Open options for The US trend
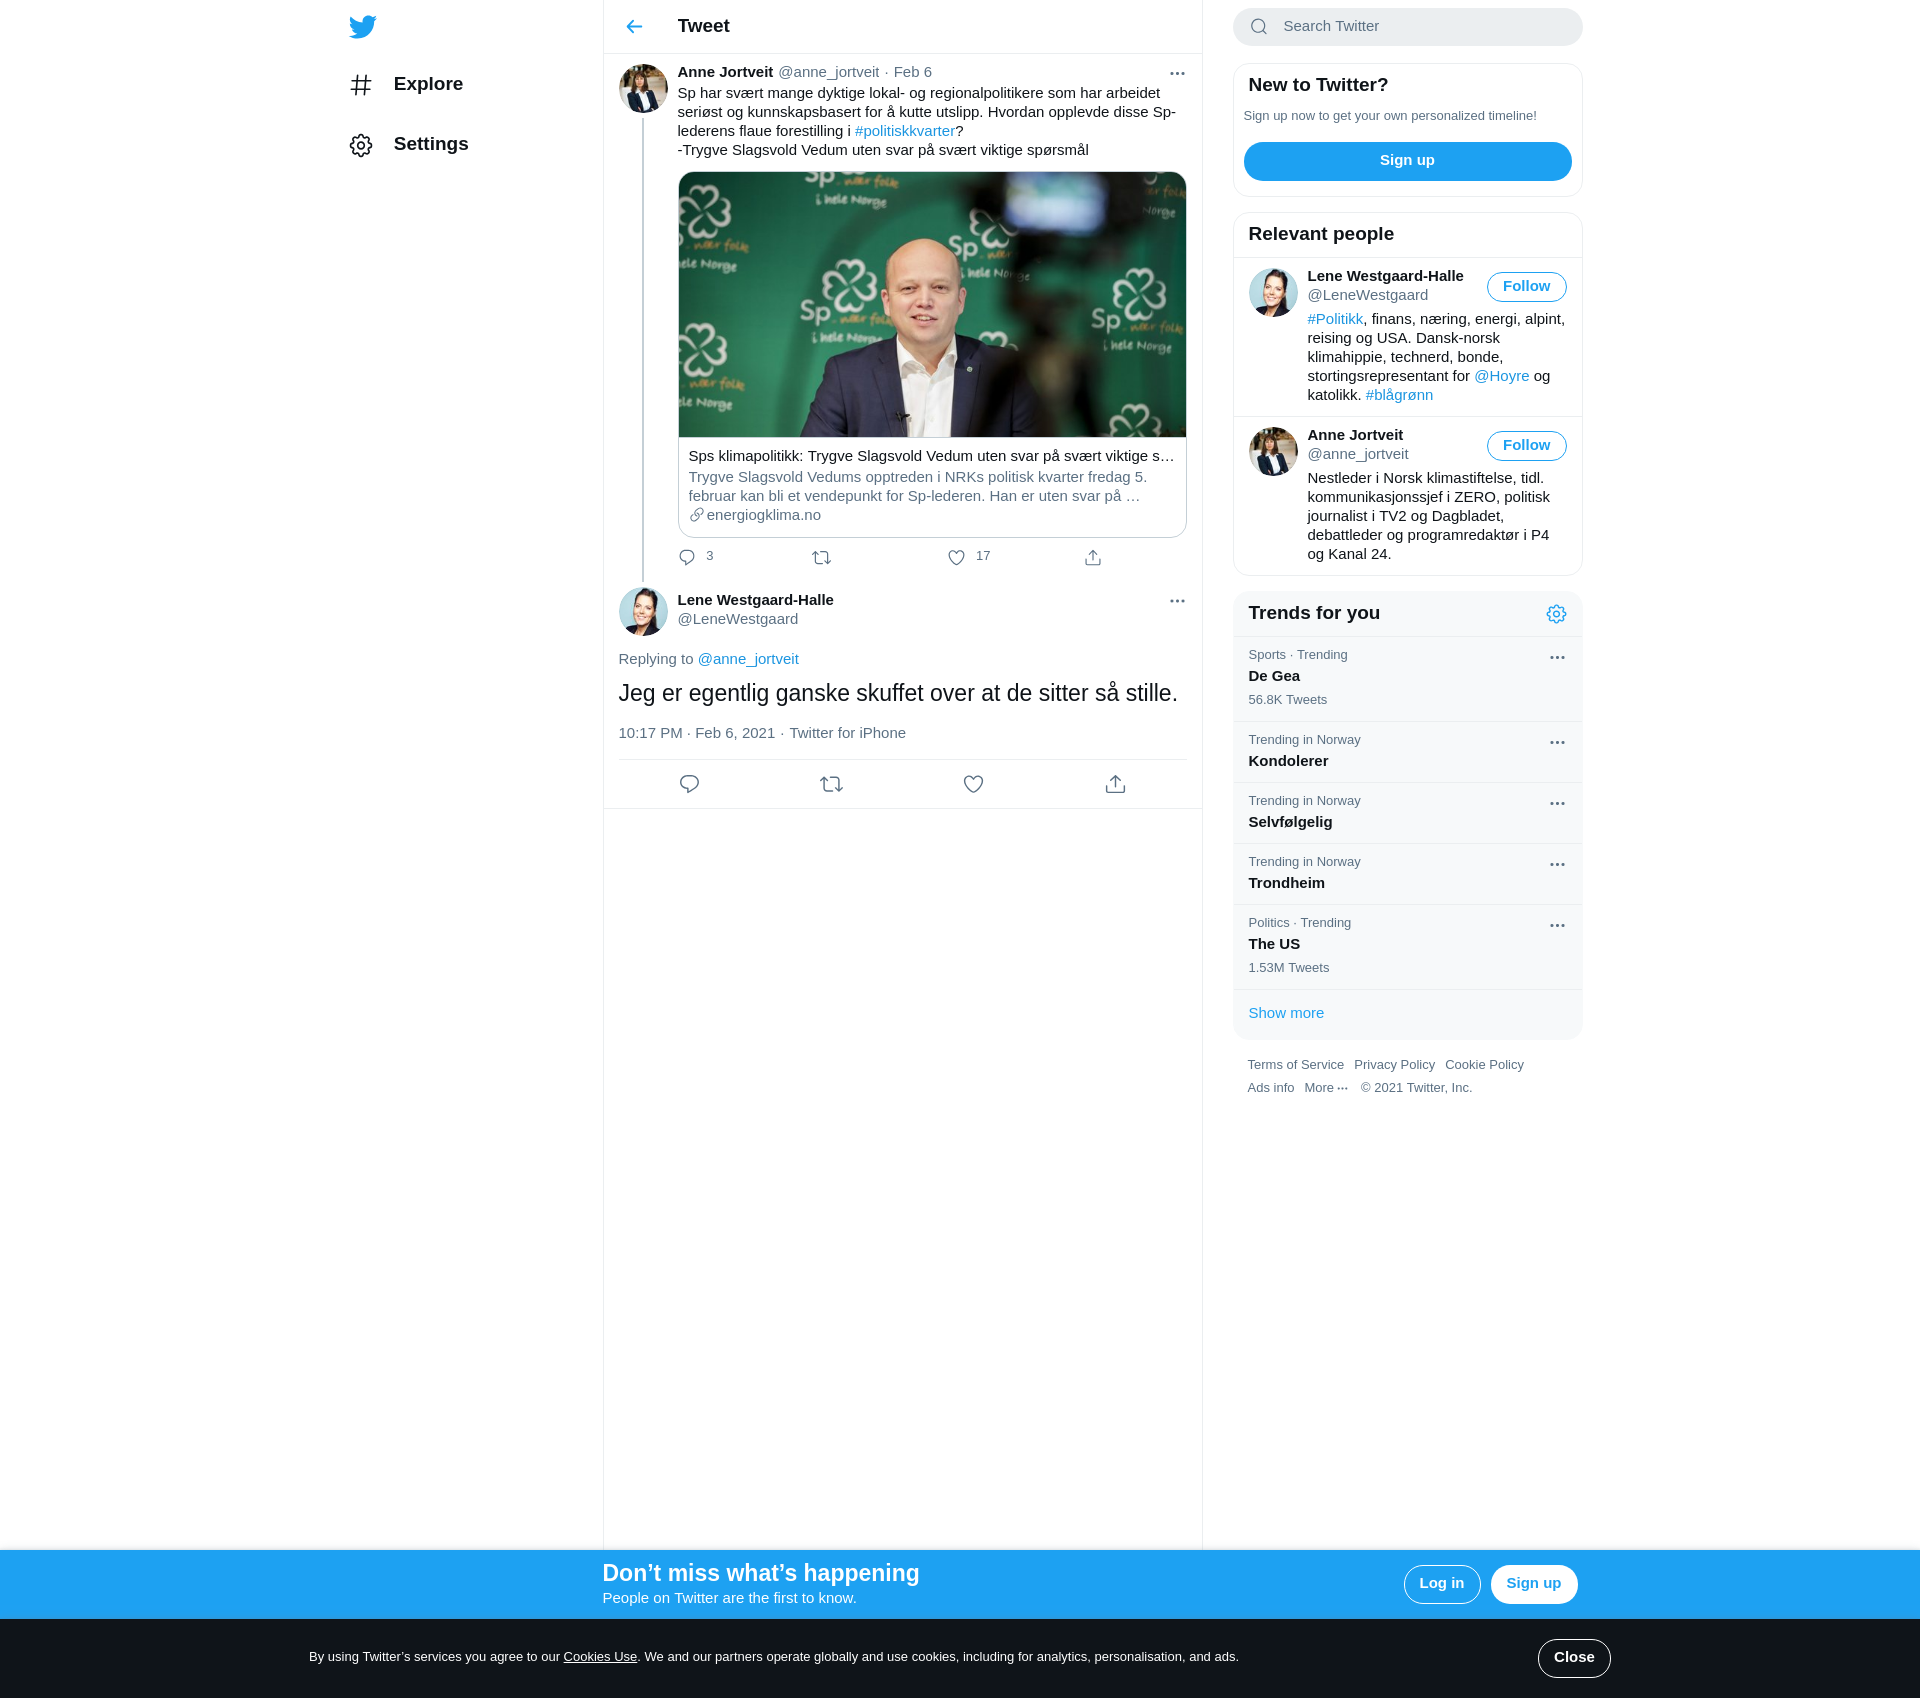Image resolution: width=1920 pixels, height=1698 pixels. click(x=1557, y=926)
